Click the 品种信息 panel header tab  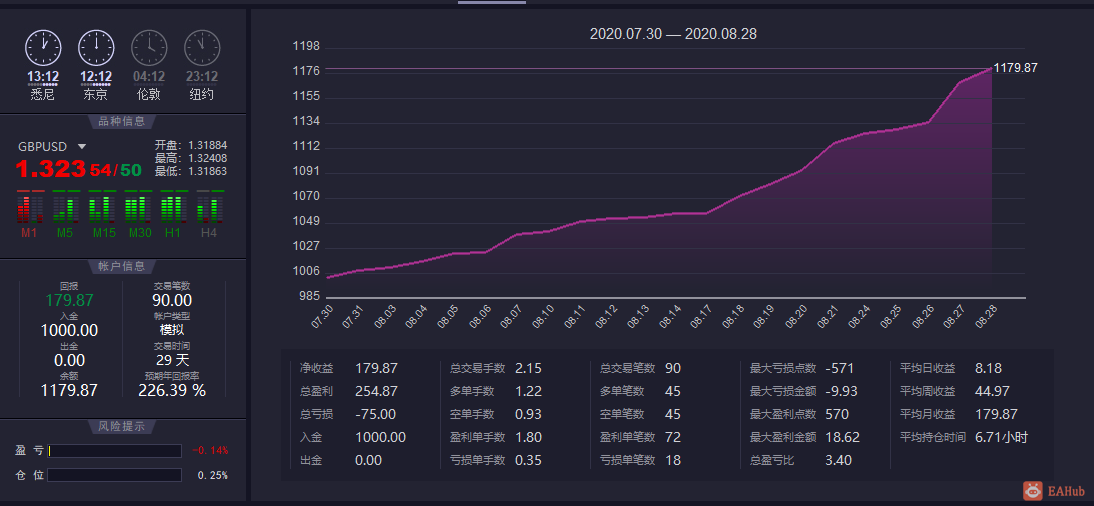(122, 121)
